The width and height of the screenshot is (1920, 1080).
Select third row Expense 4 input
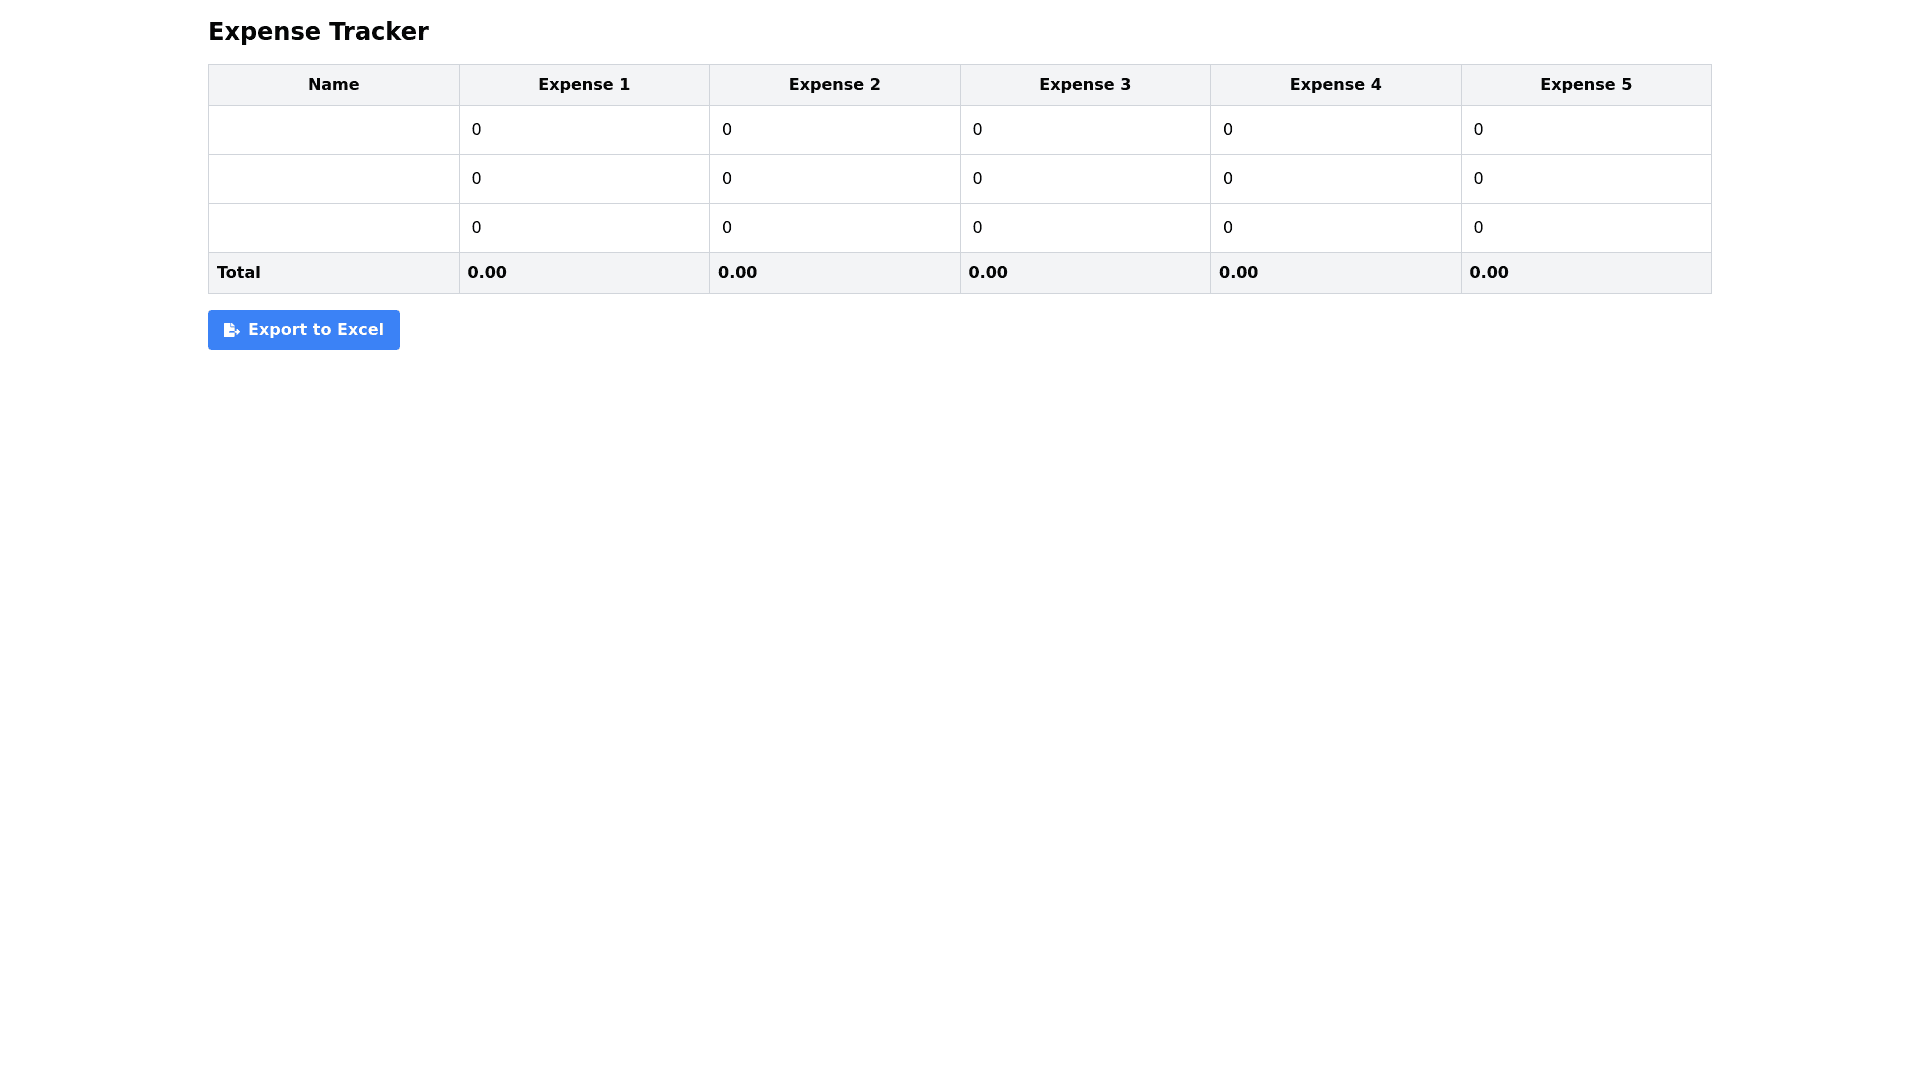[1335, 228]
